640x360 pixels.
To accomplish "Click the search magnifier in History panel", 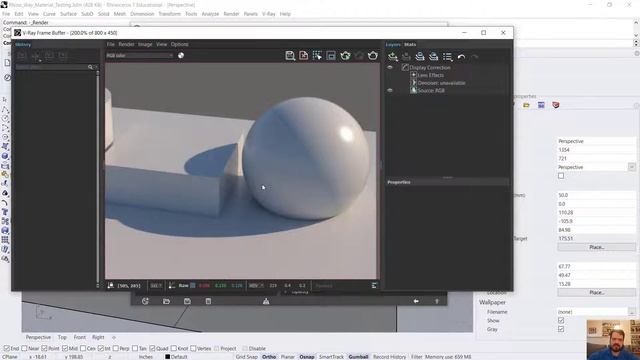I will coord(90,67).
